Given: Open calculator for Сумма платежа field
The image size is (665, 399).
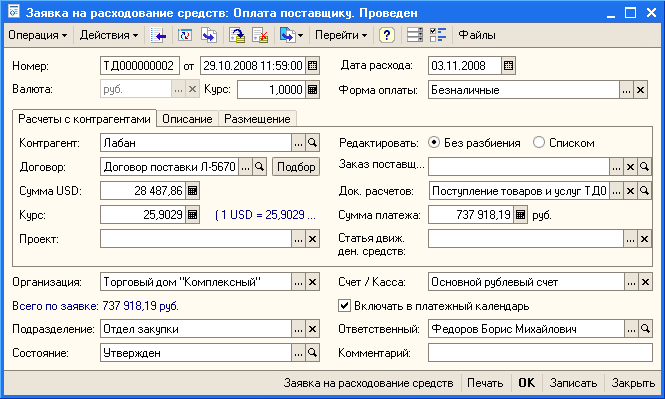Looking at the screenshot, I should (520, 215).
